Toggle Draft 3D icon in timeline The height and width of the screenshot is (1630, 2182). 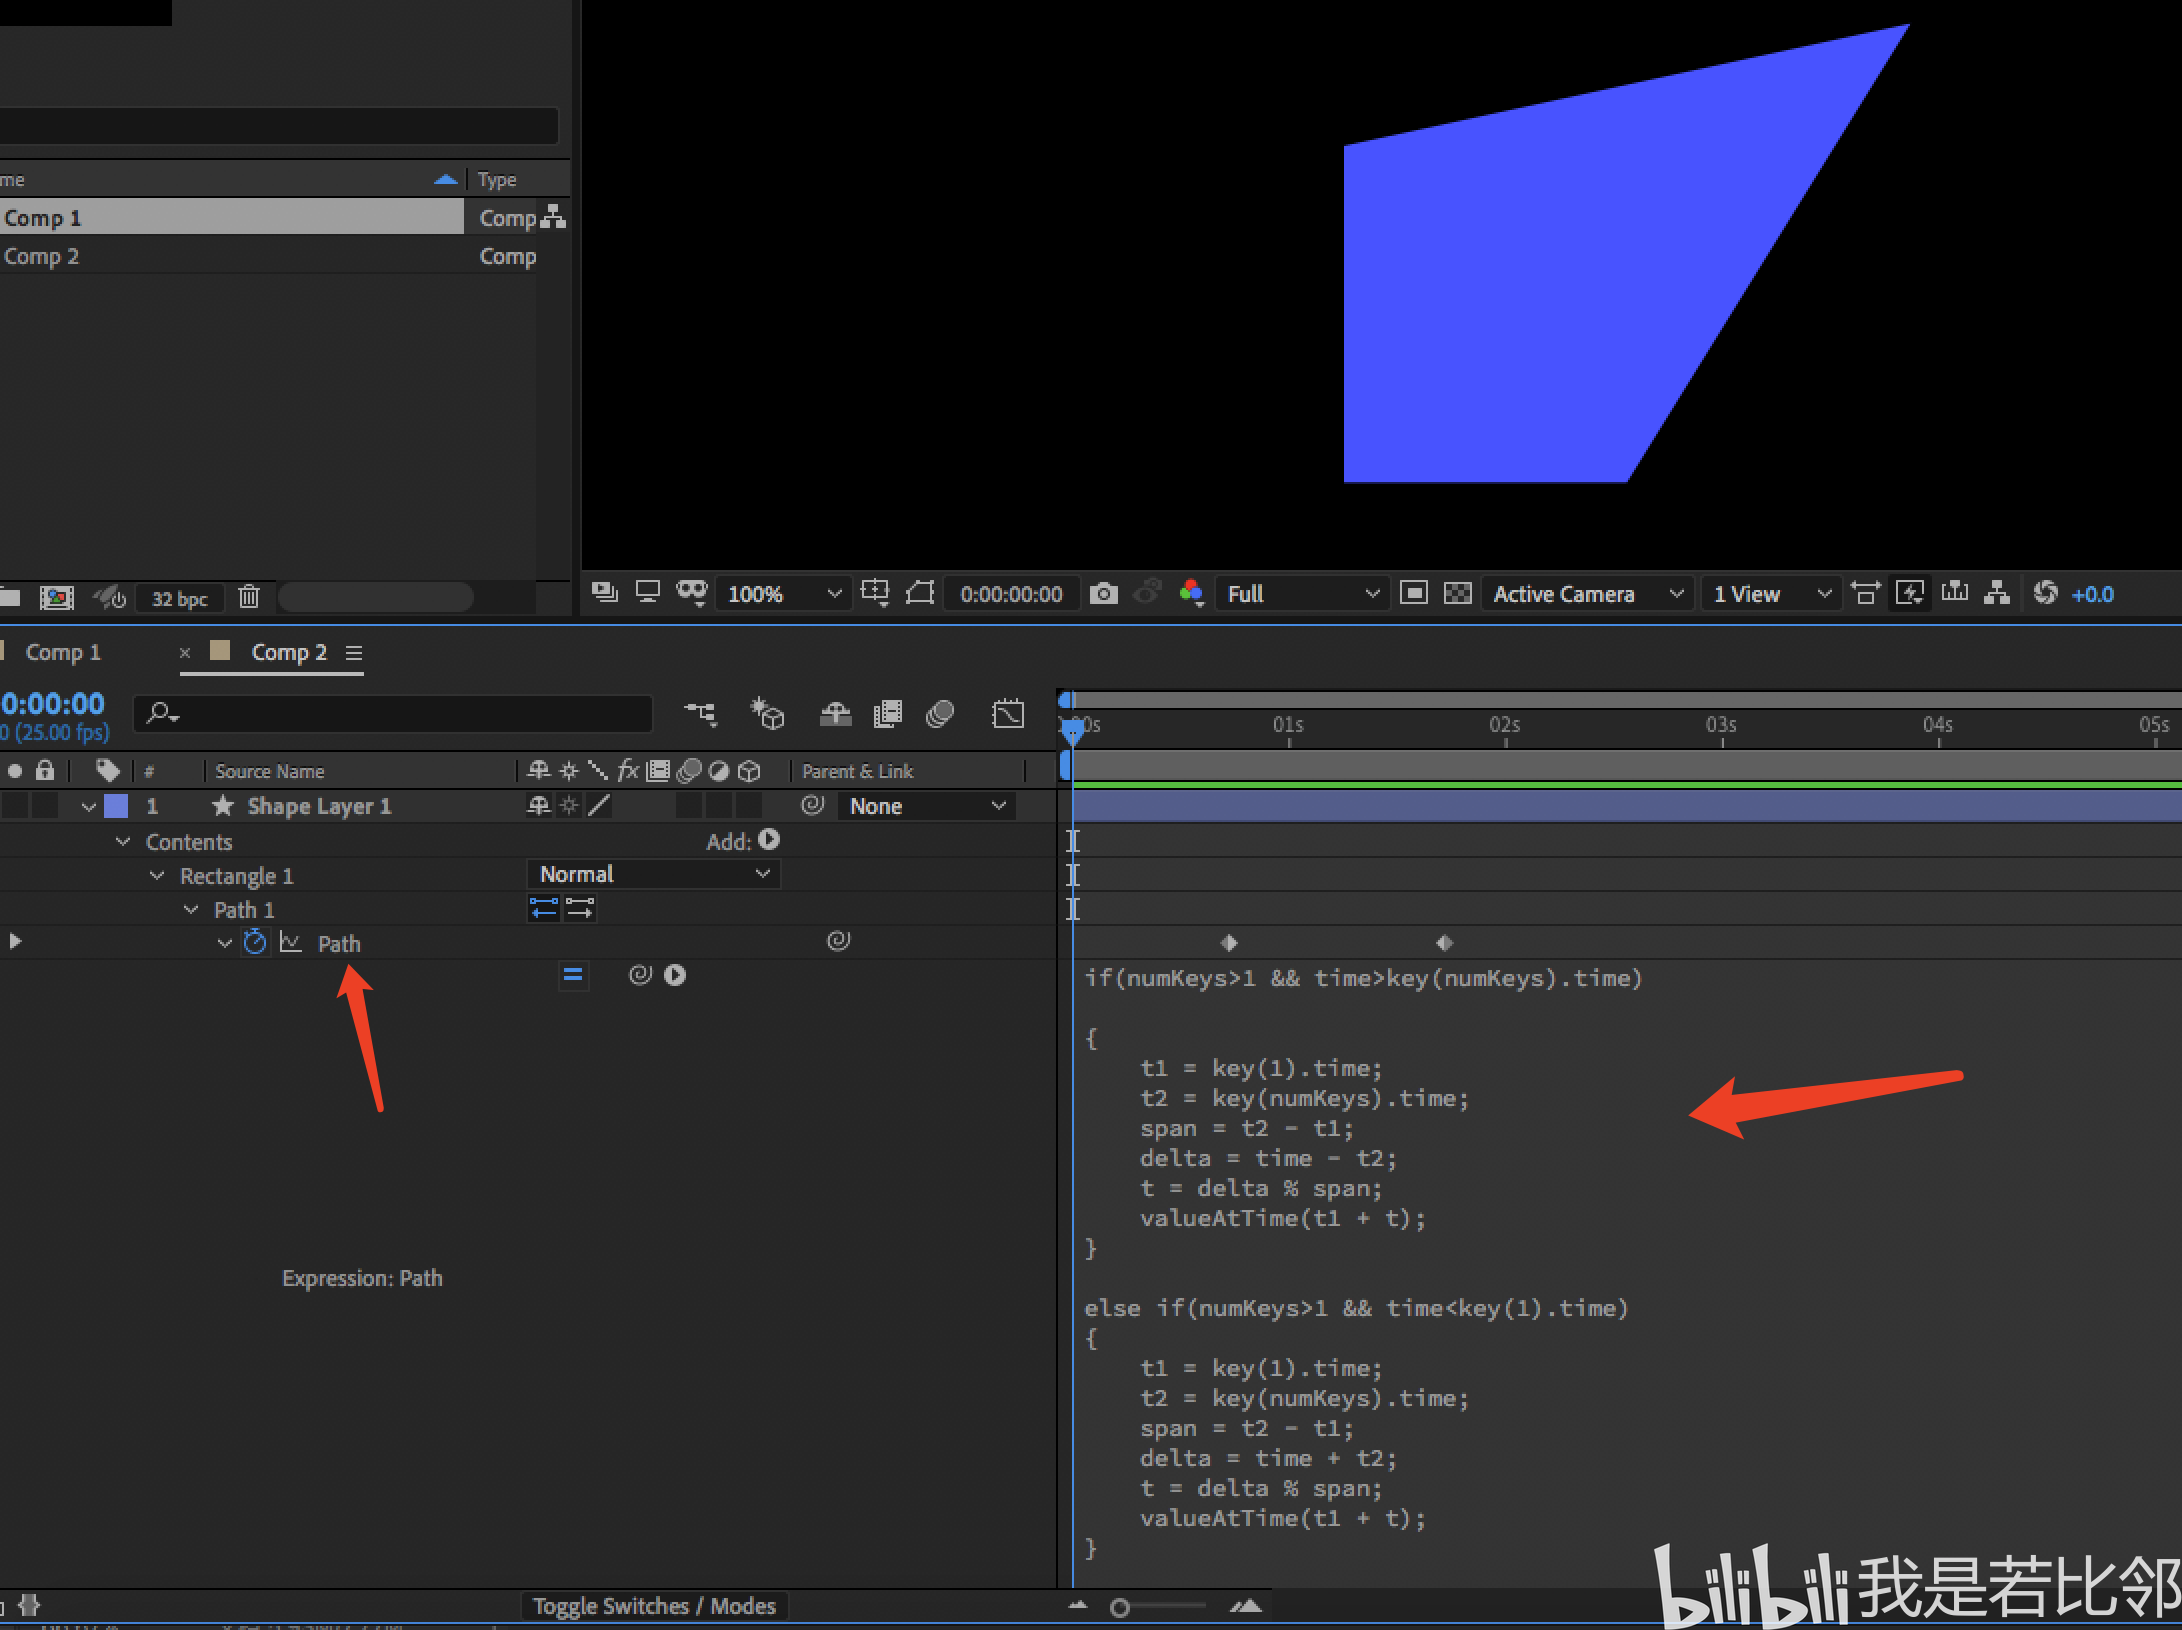click(x=767, y=714)
